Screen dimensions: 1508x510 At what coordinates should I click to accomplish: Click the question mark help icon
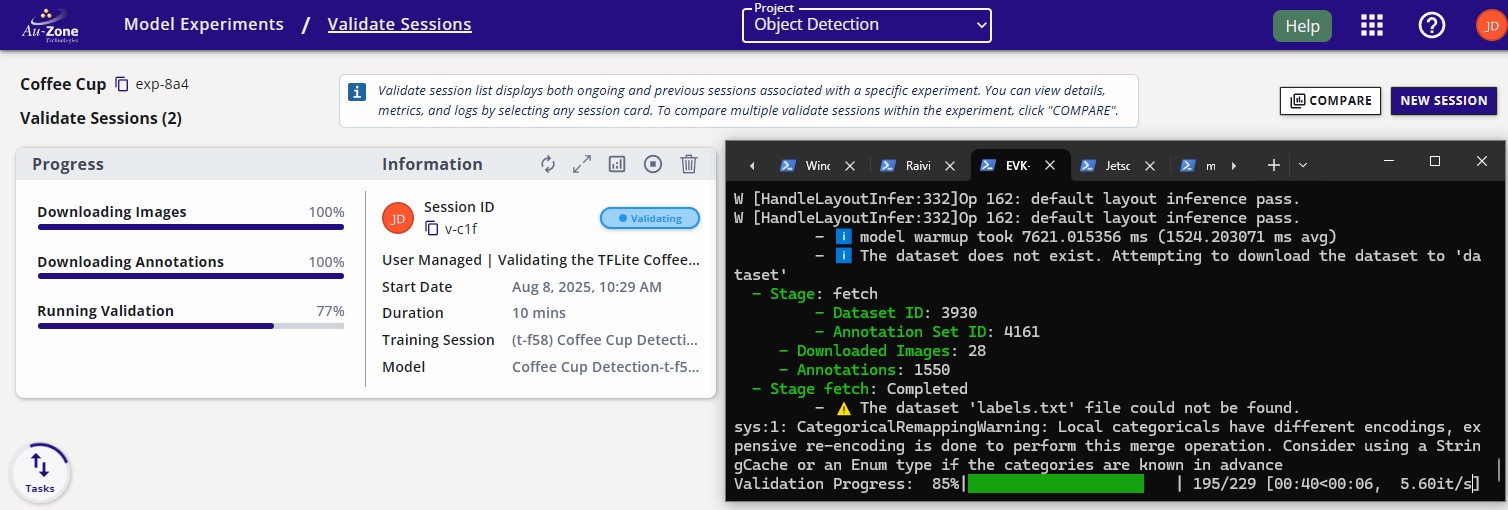tap(1432, 26)
